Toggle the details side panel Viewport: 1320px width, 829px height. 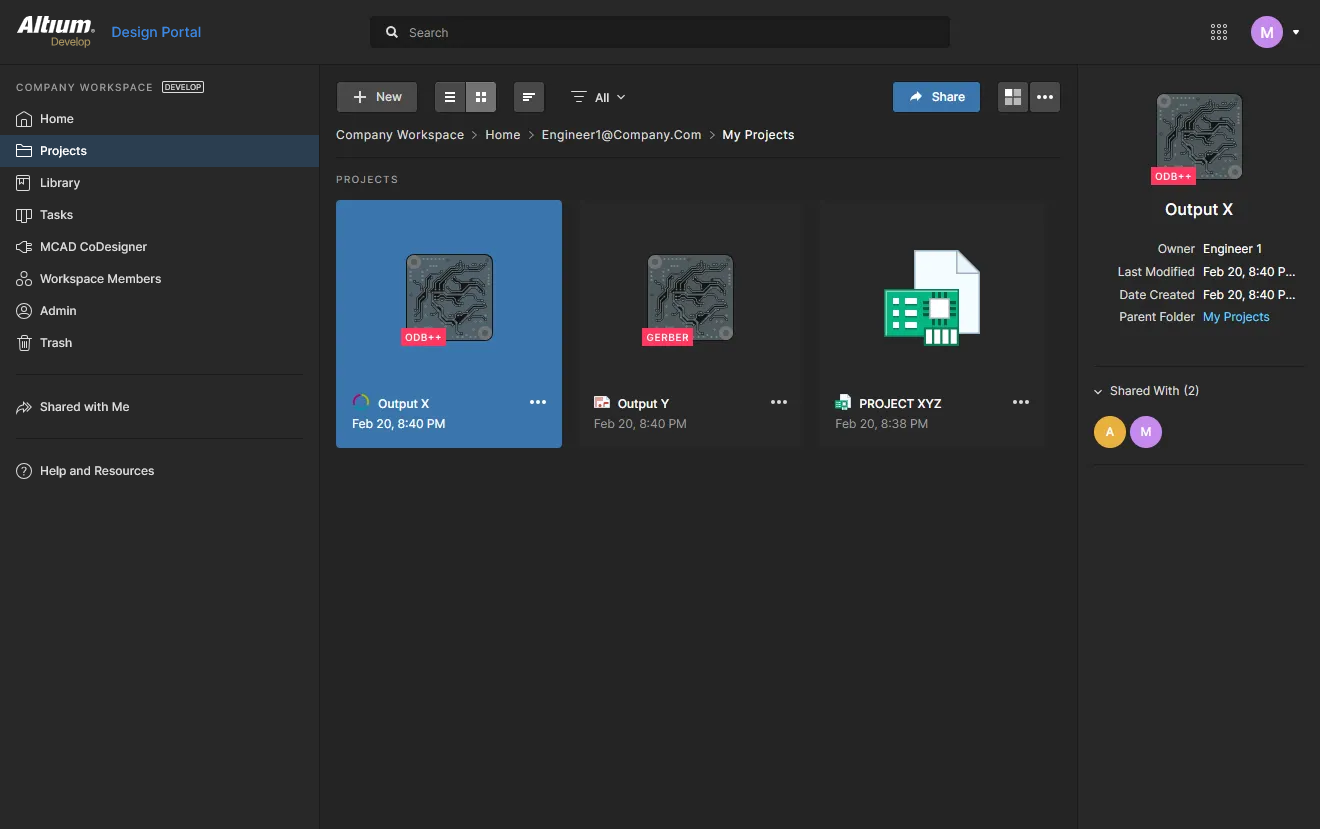[x=1013, y=97]
